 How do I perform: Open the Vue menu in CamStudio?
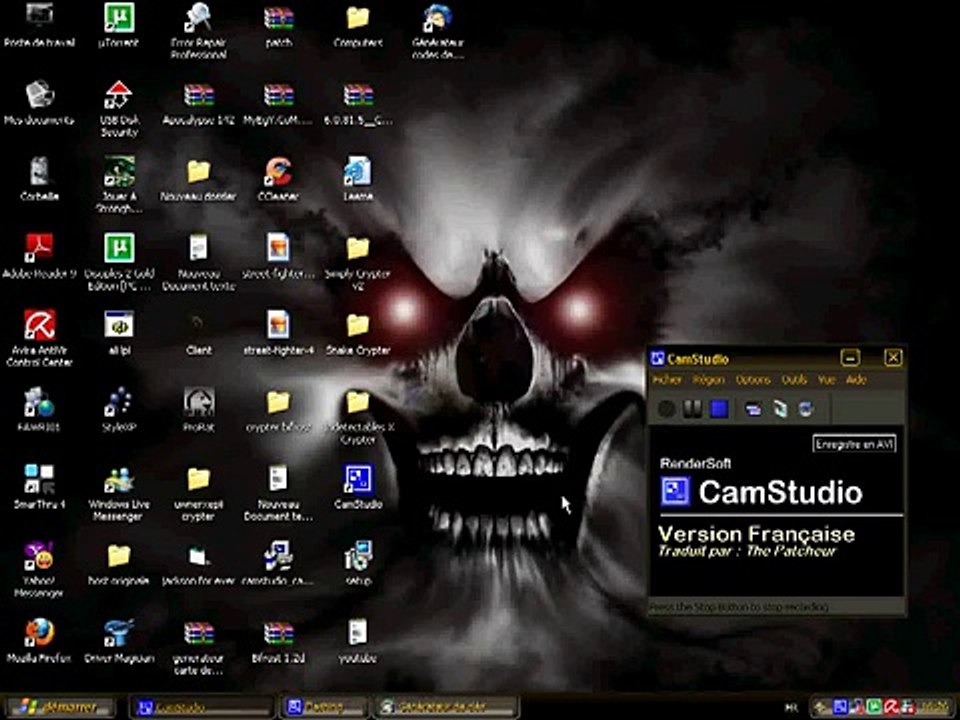click(827, 380)
